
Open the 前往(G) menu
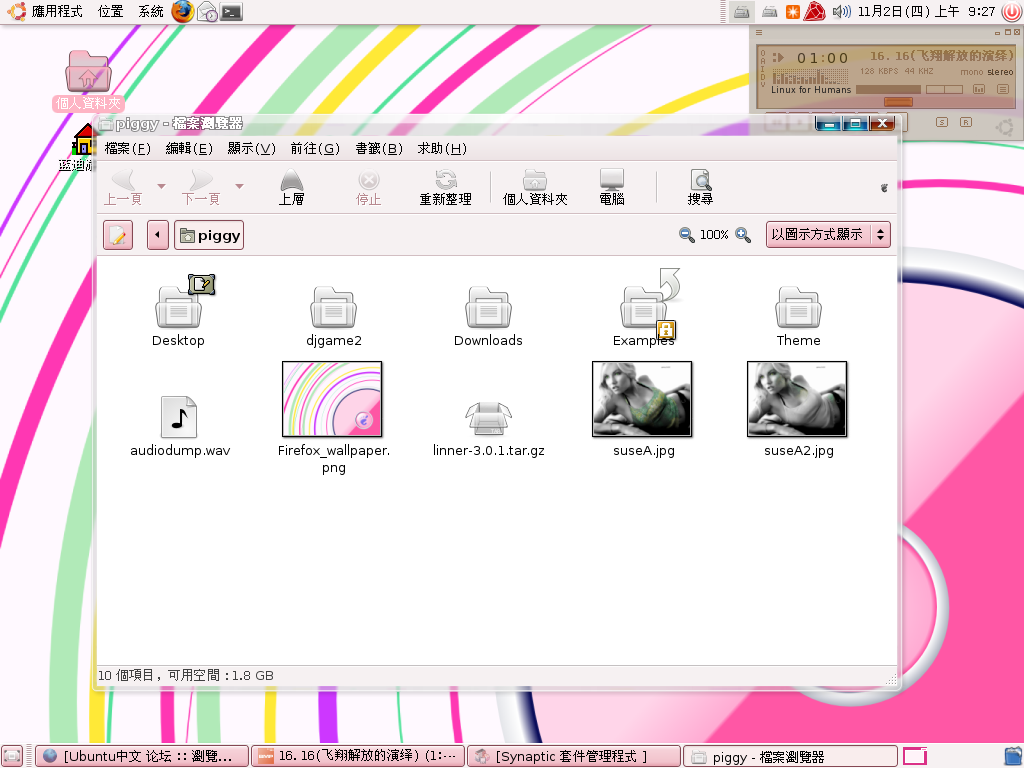tap(315, 149)
